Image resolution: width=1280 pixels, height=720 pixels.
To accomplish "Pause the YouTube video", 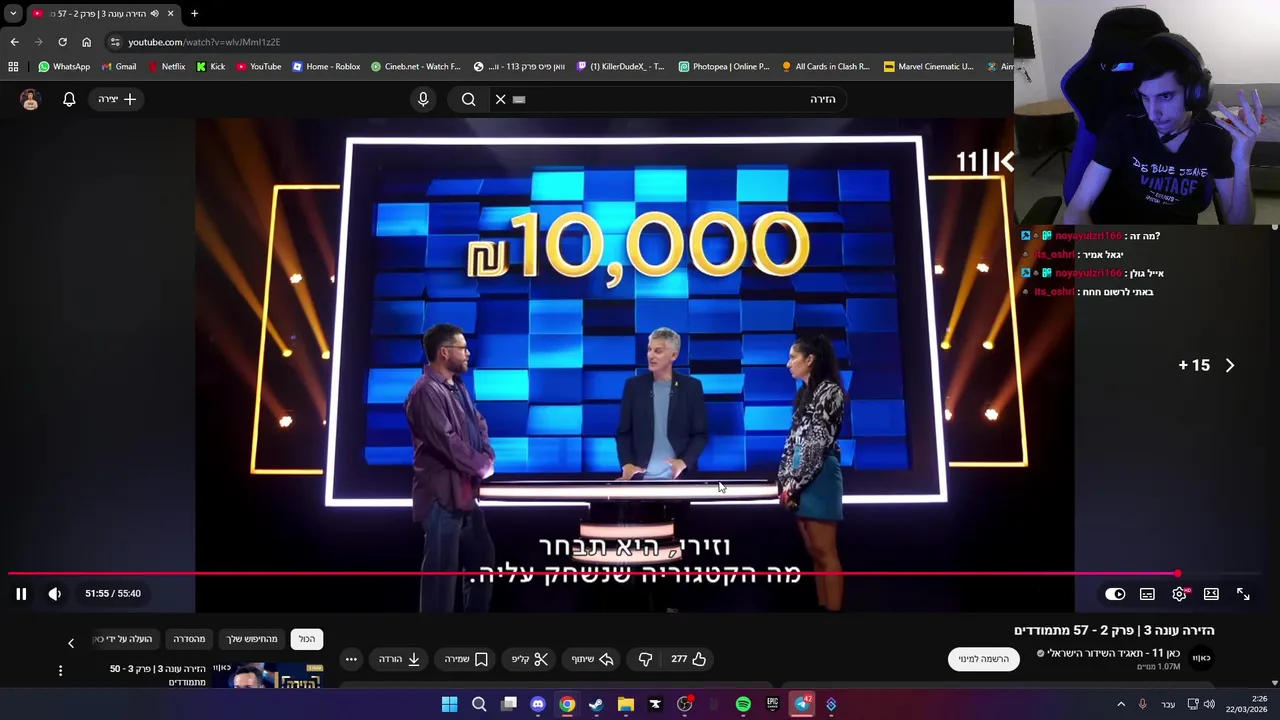I will click(x=21, y=594).
